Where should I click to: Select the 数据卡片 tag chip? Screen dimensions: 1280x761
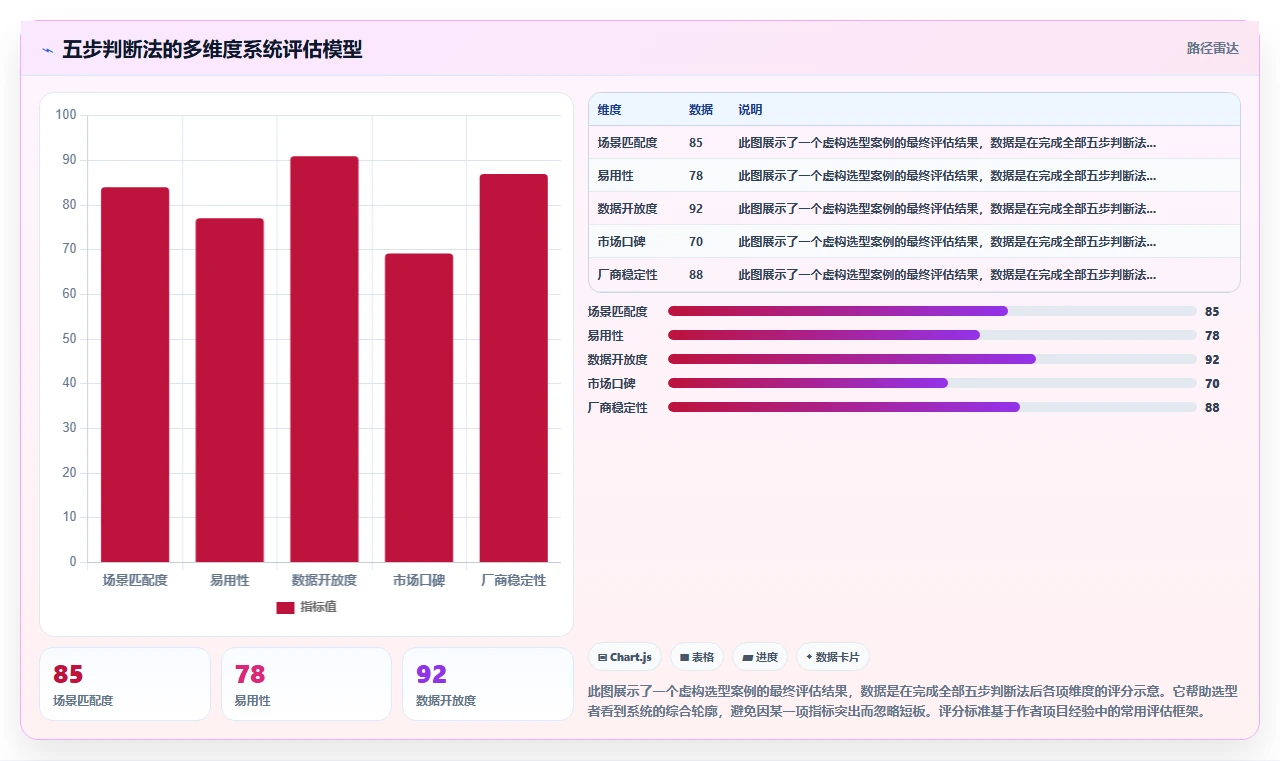pyautogui.click(x=833, y=657)
